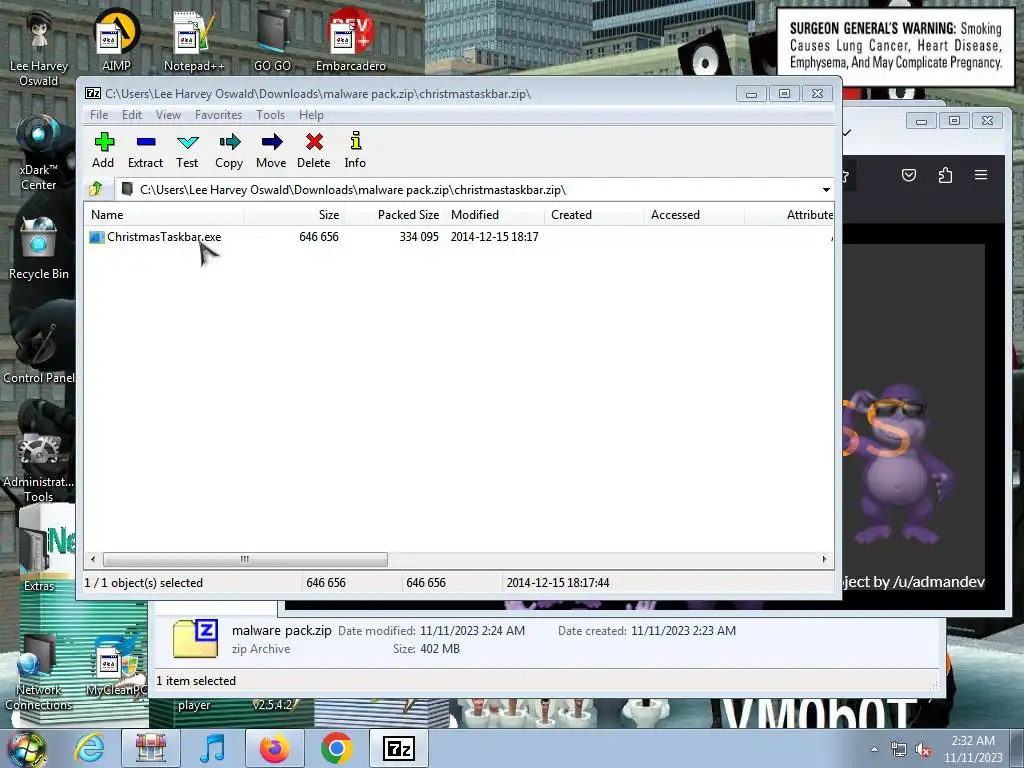Open the Lee Harvey Oswald desktop icon
Viewport: 1024px width, 768px height.
click(39, 47)
